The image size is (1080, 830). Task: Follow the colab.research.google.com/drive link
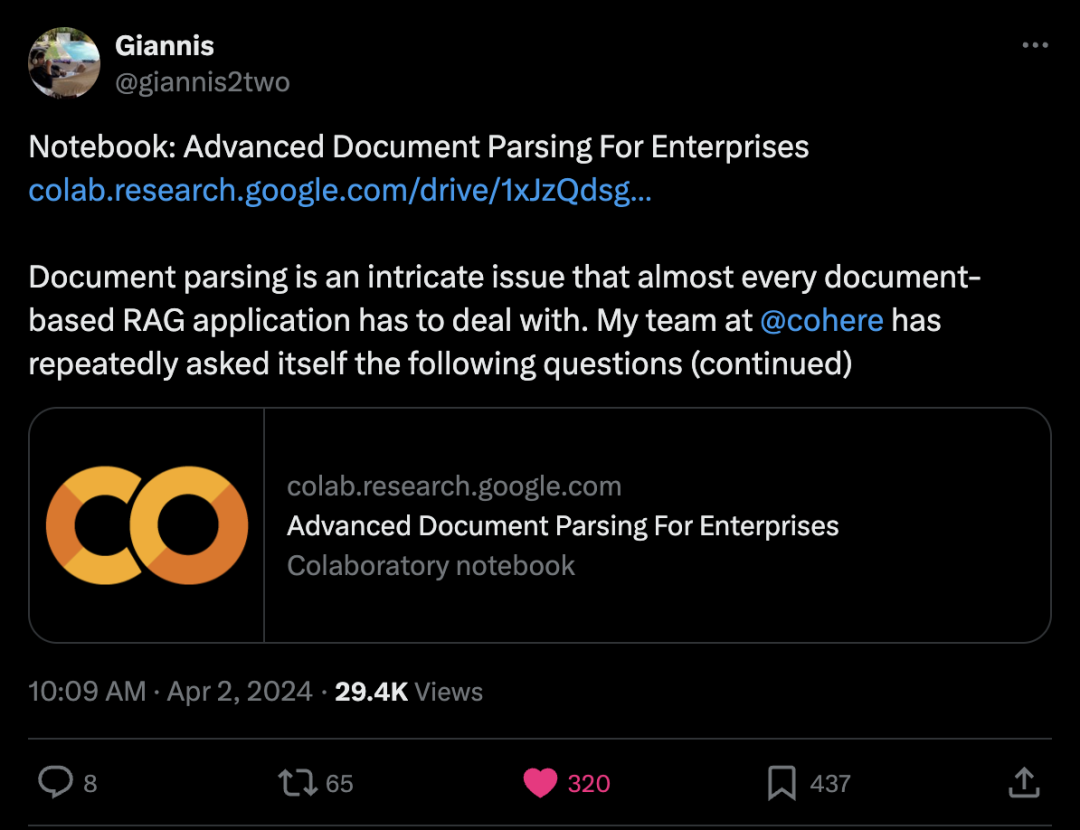click(340, 190)
